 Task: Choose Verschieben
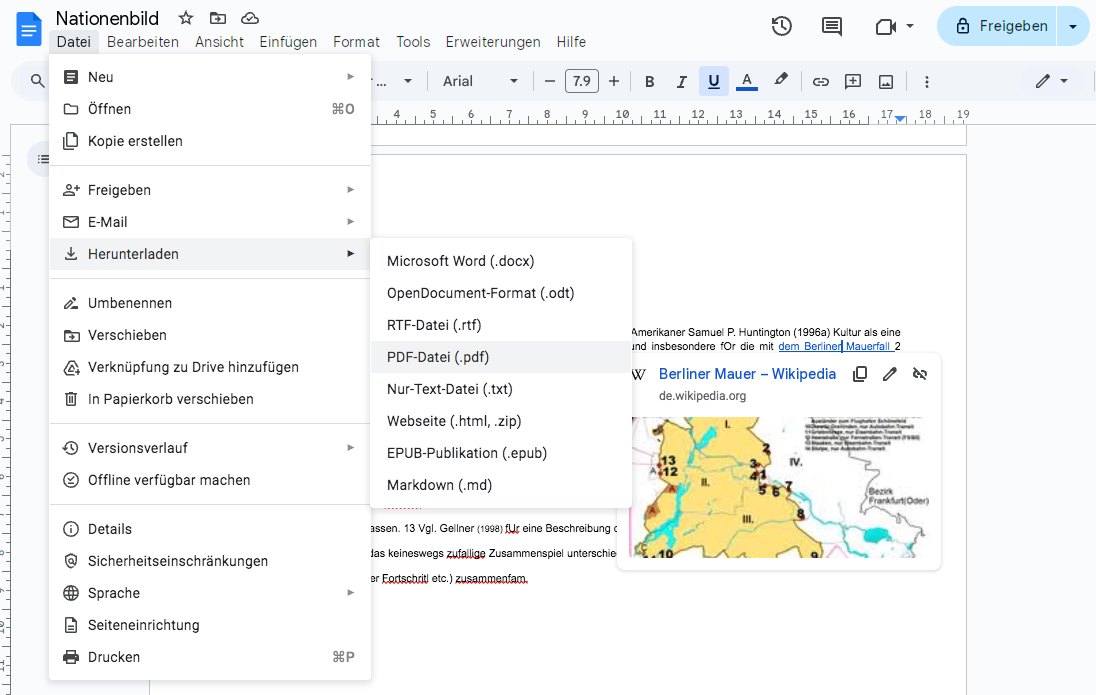(210, 336)
